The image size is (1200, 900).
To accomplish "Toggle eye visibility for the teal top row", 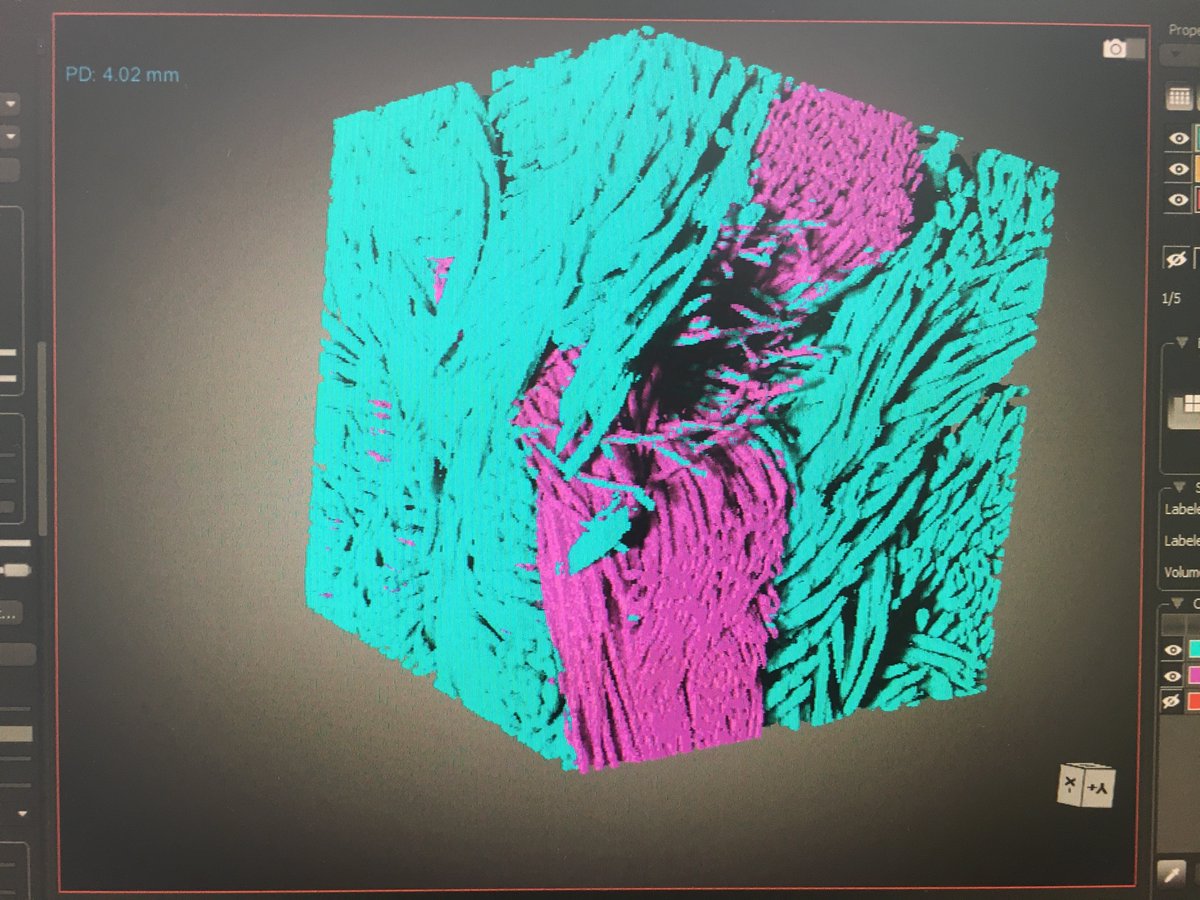I will (x=1179, y=139).
